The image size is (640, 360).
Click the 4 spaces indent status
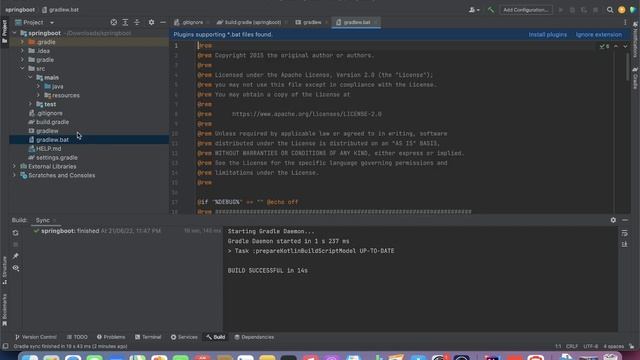click(x=613, y=346)
